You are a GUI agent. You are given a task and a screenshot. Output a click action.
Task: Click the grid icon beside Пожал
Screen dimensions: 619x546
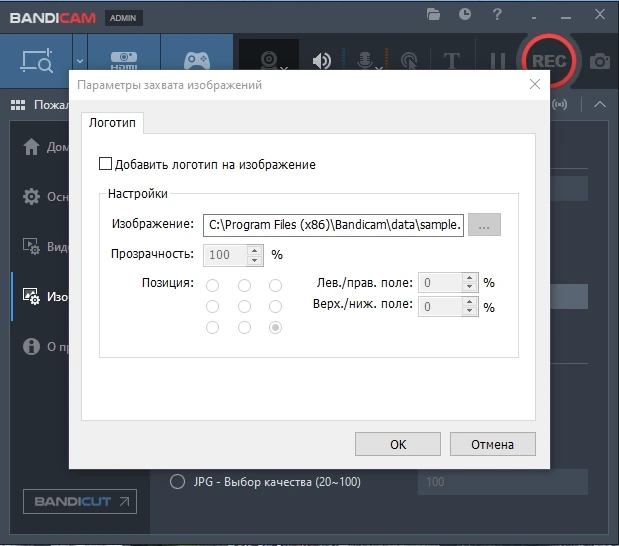point(18,105)
